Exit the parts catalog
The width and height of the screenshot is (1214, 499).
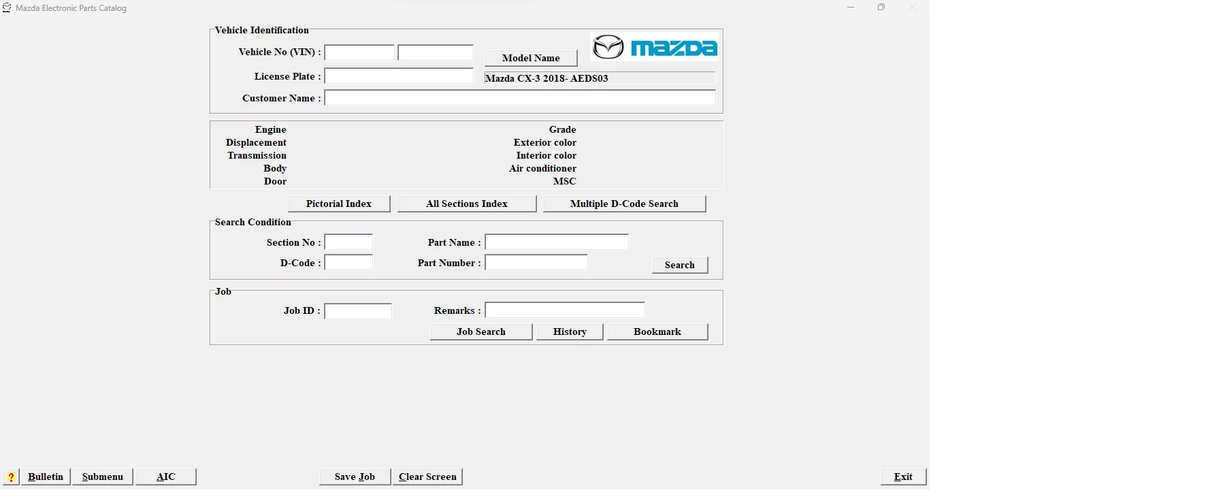(903, 477)
